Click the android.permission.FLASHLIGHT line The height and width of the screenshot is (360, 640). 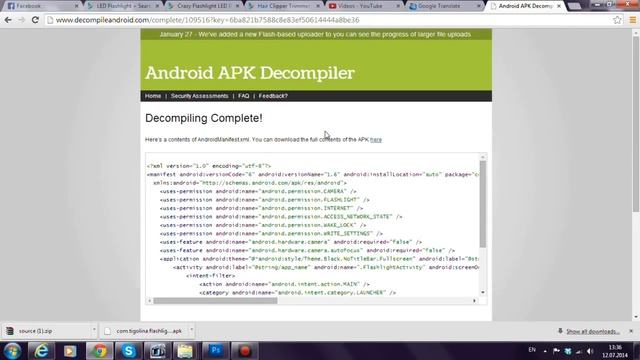pos(264,200)
